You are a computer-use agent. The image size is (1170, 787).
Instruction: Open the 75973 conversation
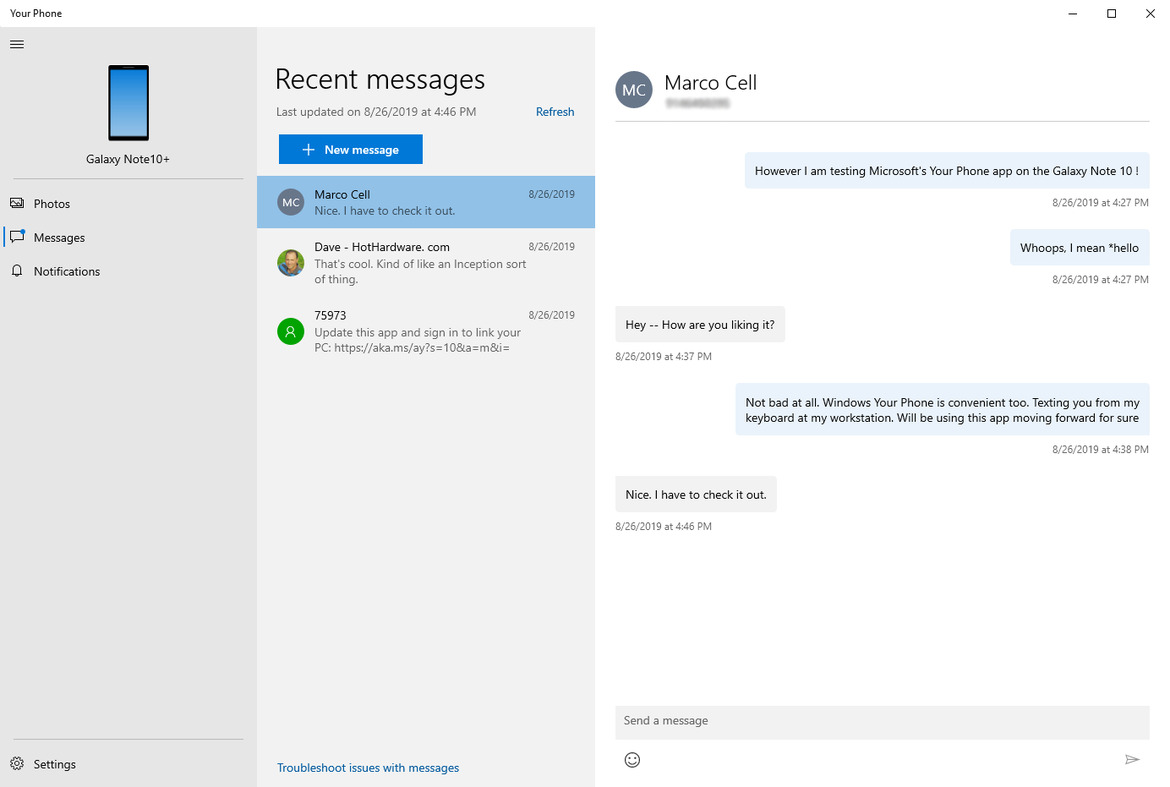[426, 331]
